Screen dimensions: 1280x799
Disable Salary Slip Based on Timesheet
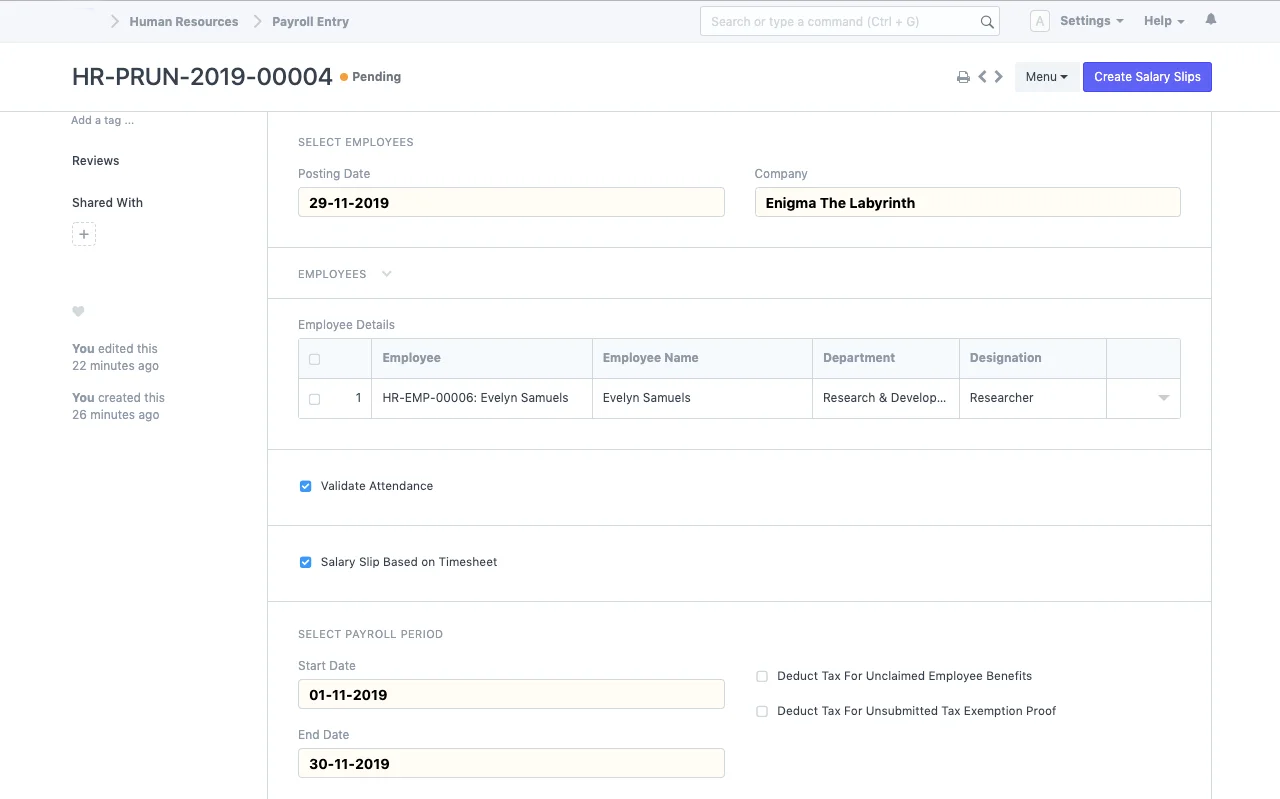point(305,562)
